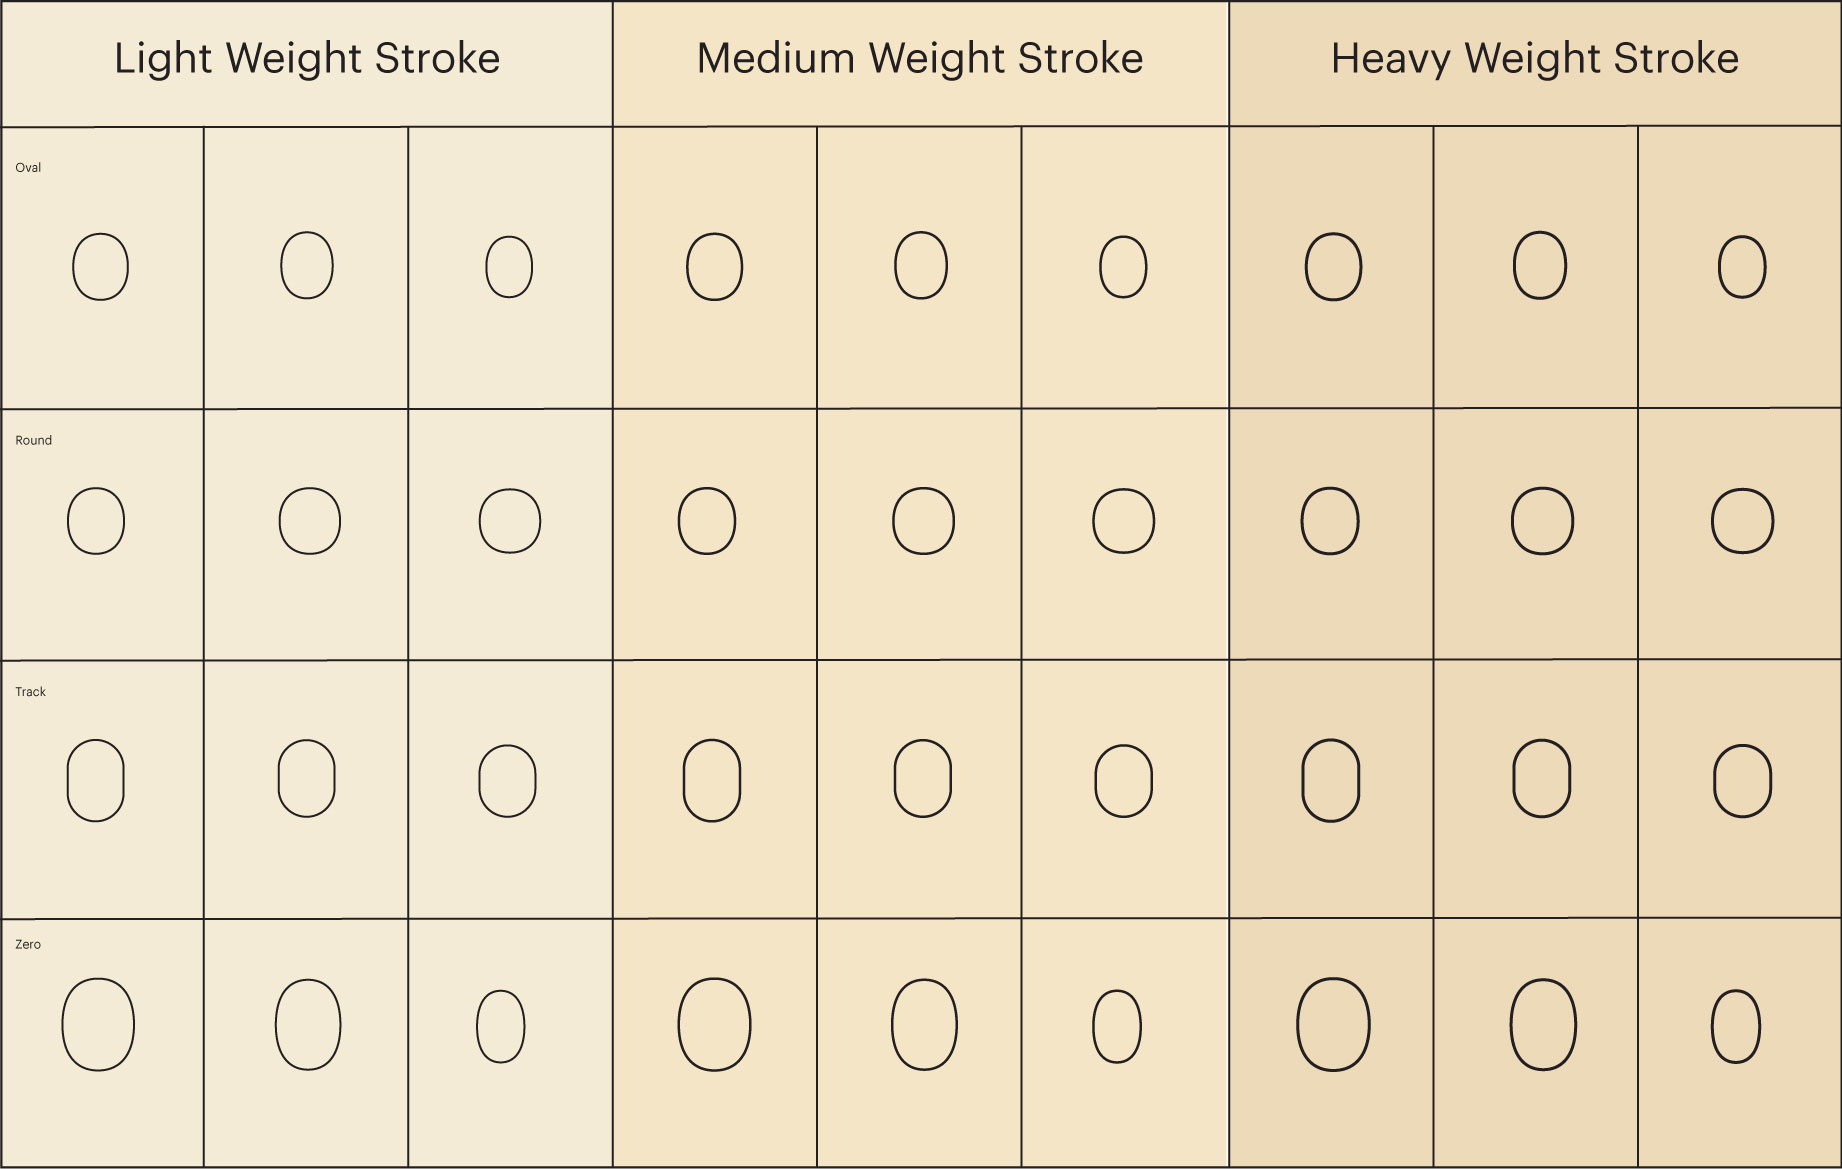Choose the narrow third light-weight Zero shape
1842x1169 pixels.
[501, 1027]
